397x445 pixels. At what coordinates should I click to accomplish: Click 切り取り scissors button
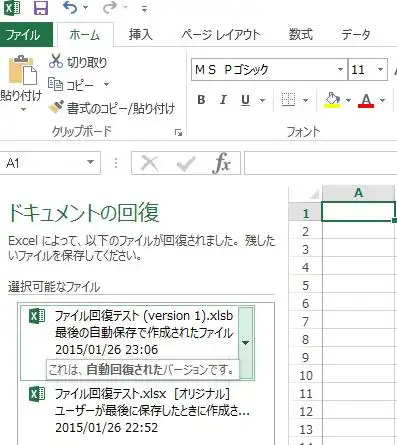(78, 62)
